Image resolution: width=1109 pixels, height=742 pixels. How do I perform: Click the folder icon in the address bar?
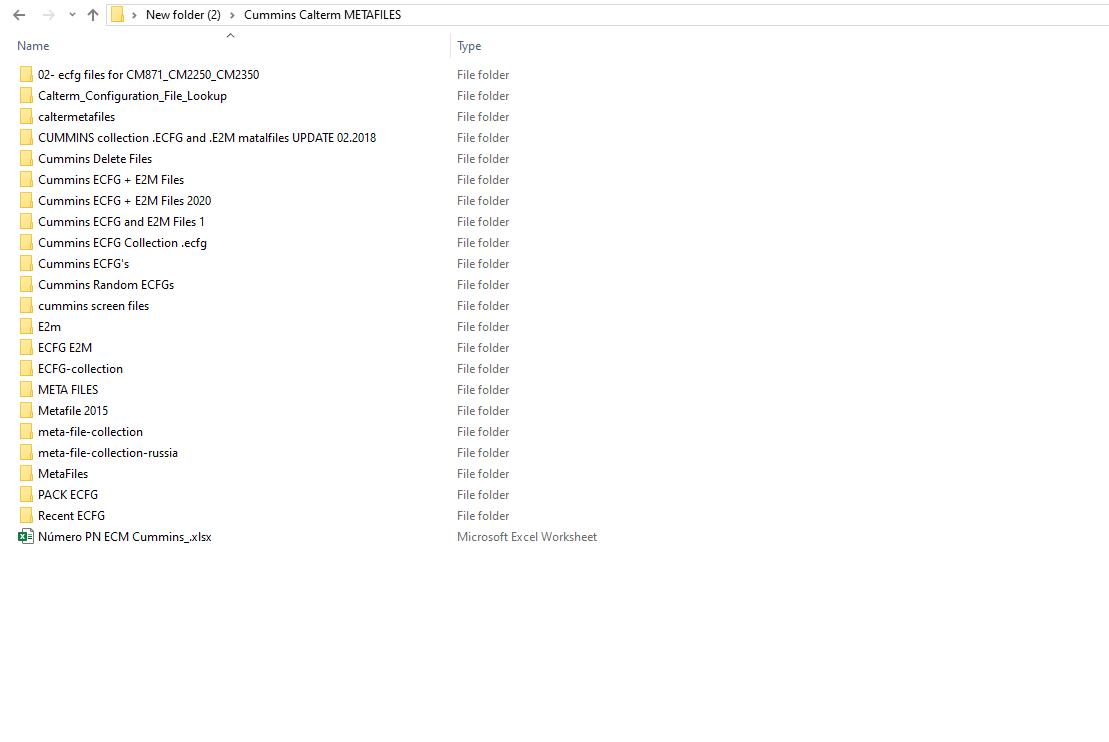click(x=118, y=15)
